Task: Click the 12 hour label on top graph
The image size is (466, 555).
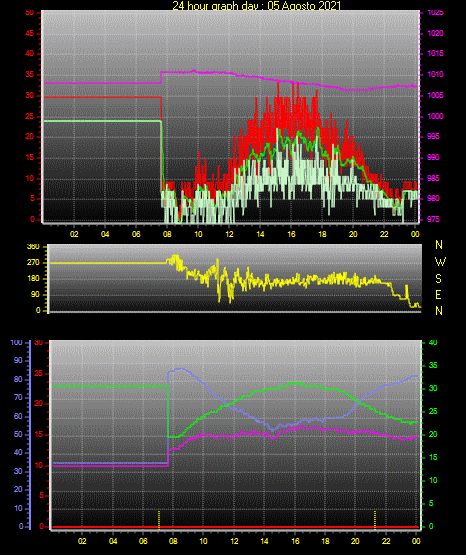Action: click(229, 234)
